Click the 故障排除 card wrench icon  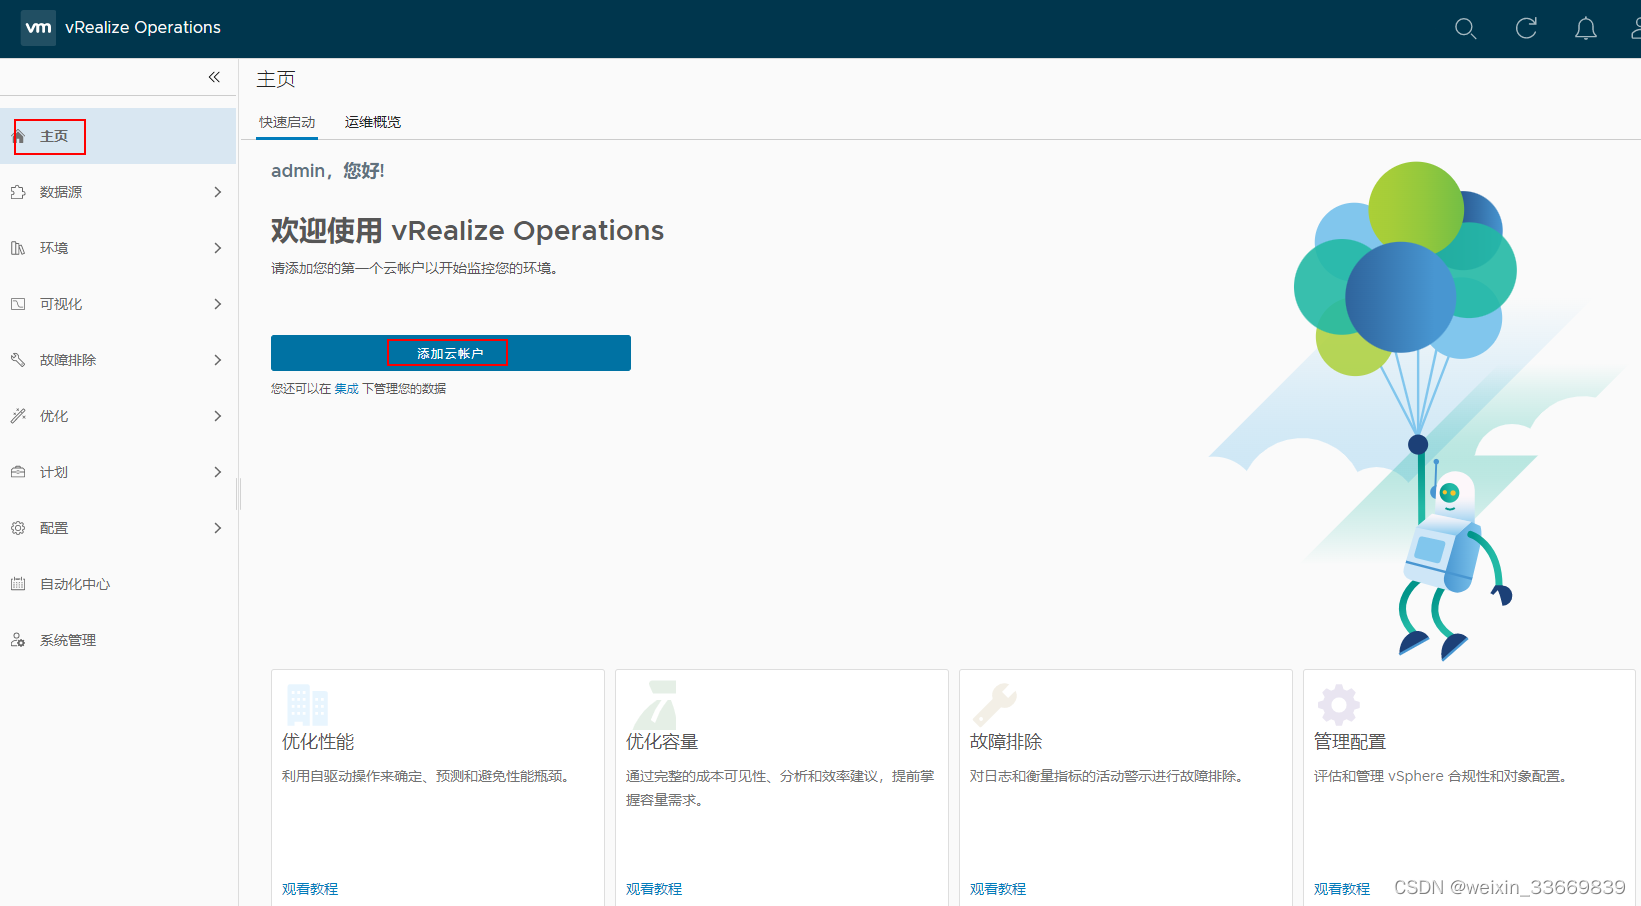click(995, 704)
